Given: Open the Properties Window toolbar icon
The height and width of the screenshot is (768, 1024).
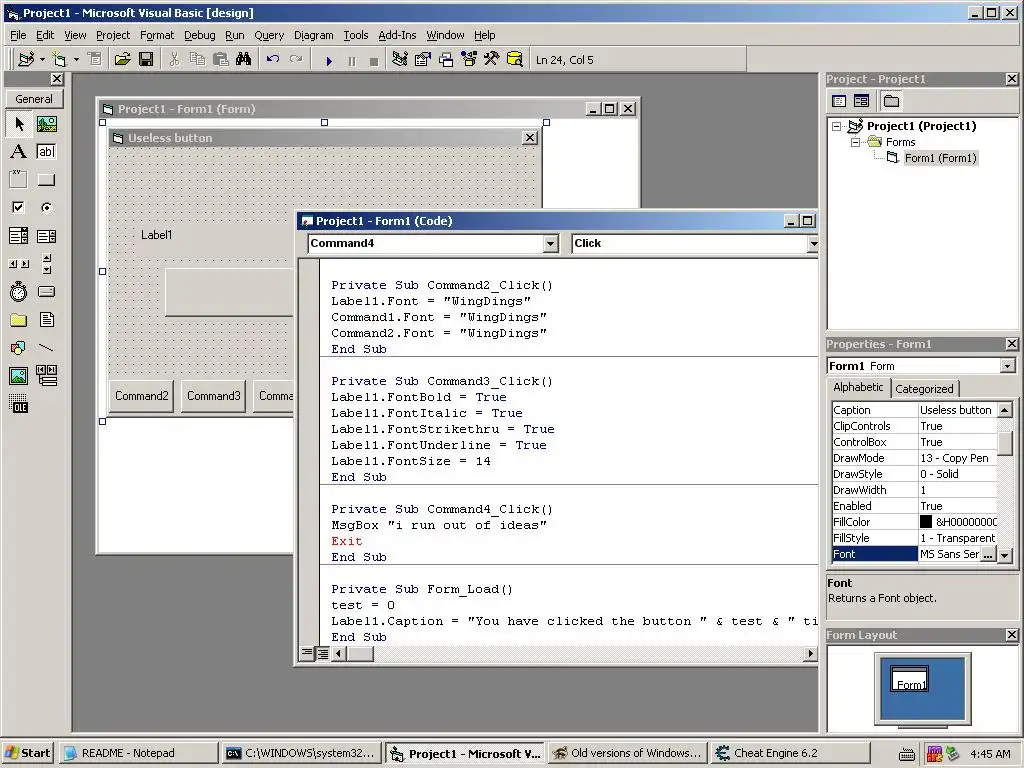Looking at the screenshot, I should [x=423, y=60].
